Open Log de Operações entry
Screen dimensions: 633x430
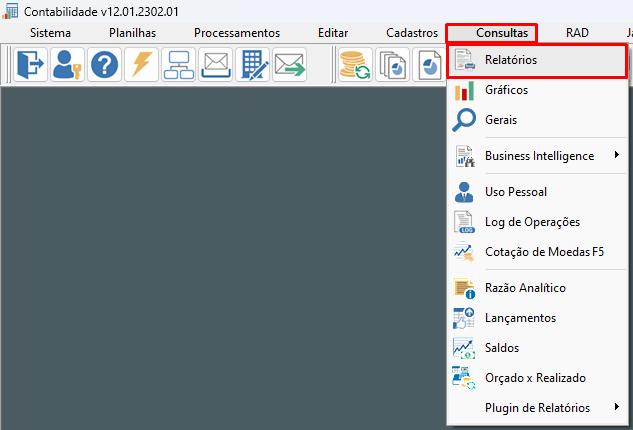[537, 222]
